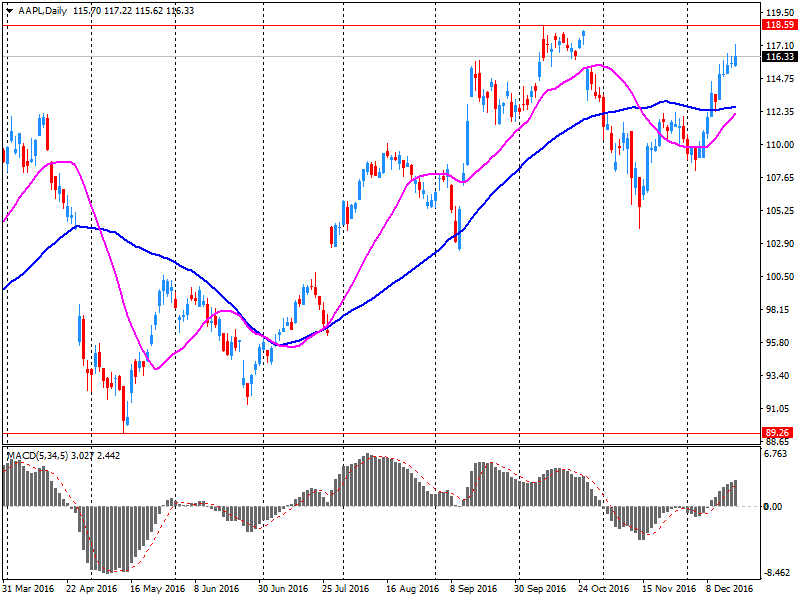Click the 31 Mar 2016 date label
800x600 pixels.
[28, 588]
